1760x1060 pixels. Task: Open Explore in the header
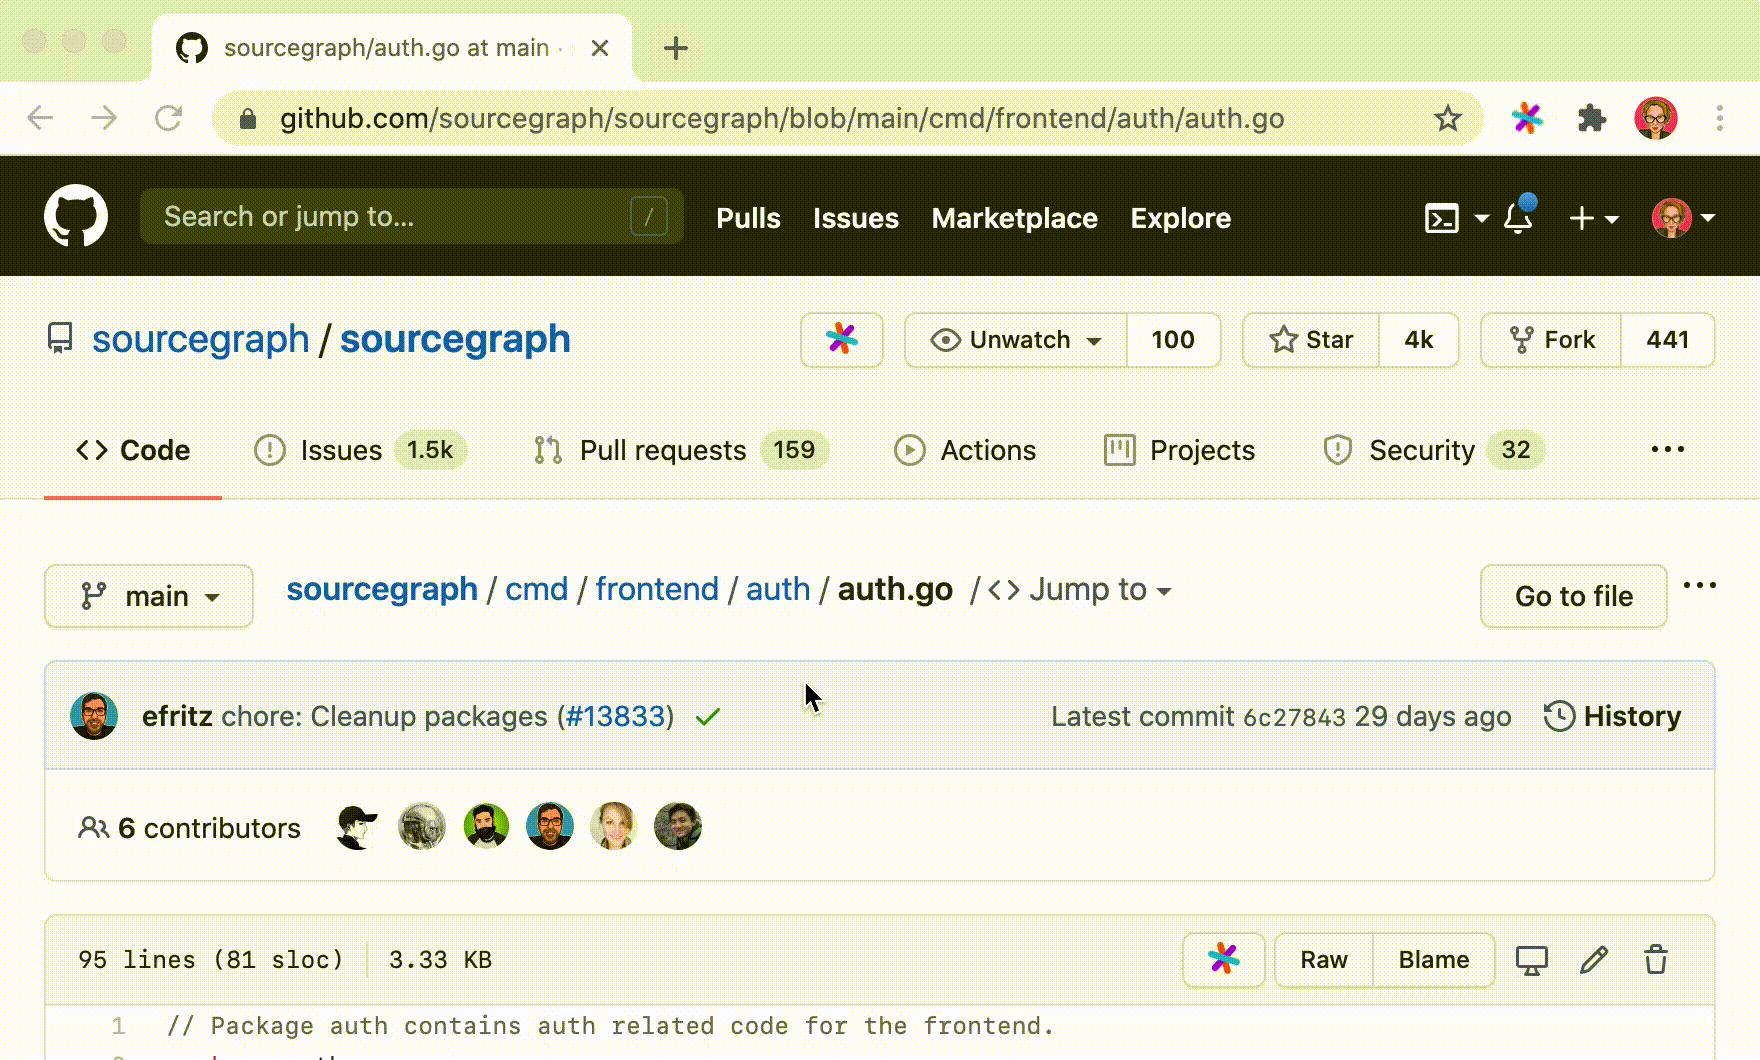pyautogui.click(x=1181, y=218)
